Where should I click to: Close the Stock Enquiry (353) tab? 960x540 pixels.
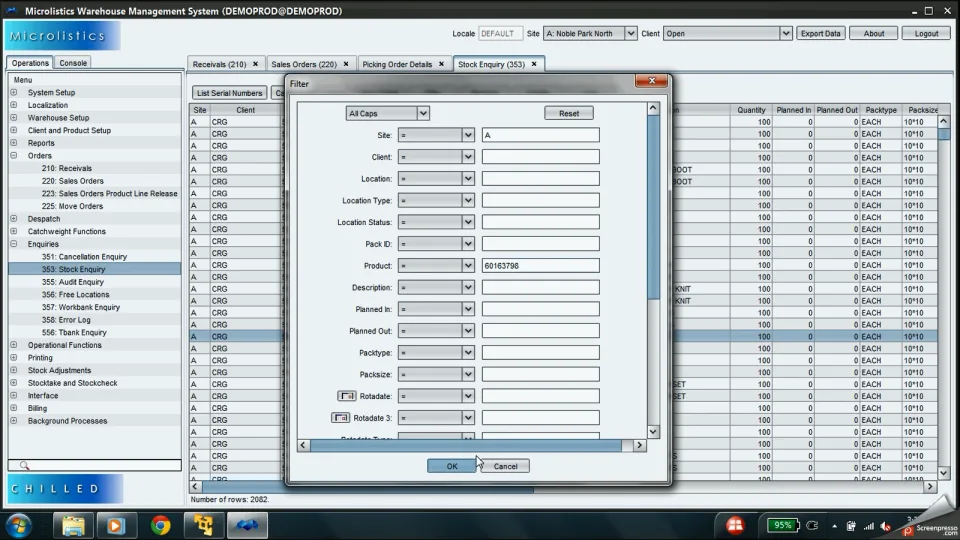pyautogui.click(x=534, y=64)
